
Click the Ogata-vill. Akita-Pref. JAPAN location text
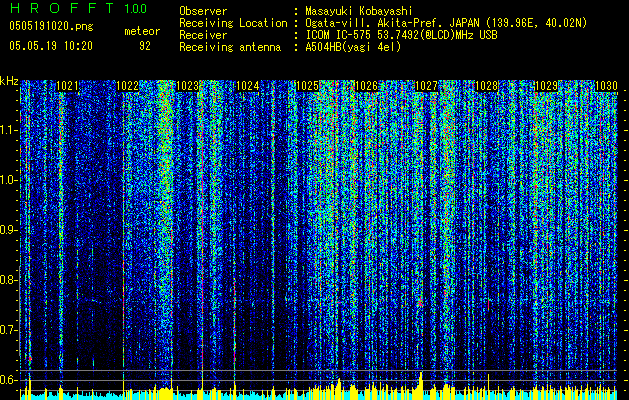(446, 23)
